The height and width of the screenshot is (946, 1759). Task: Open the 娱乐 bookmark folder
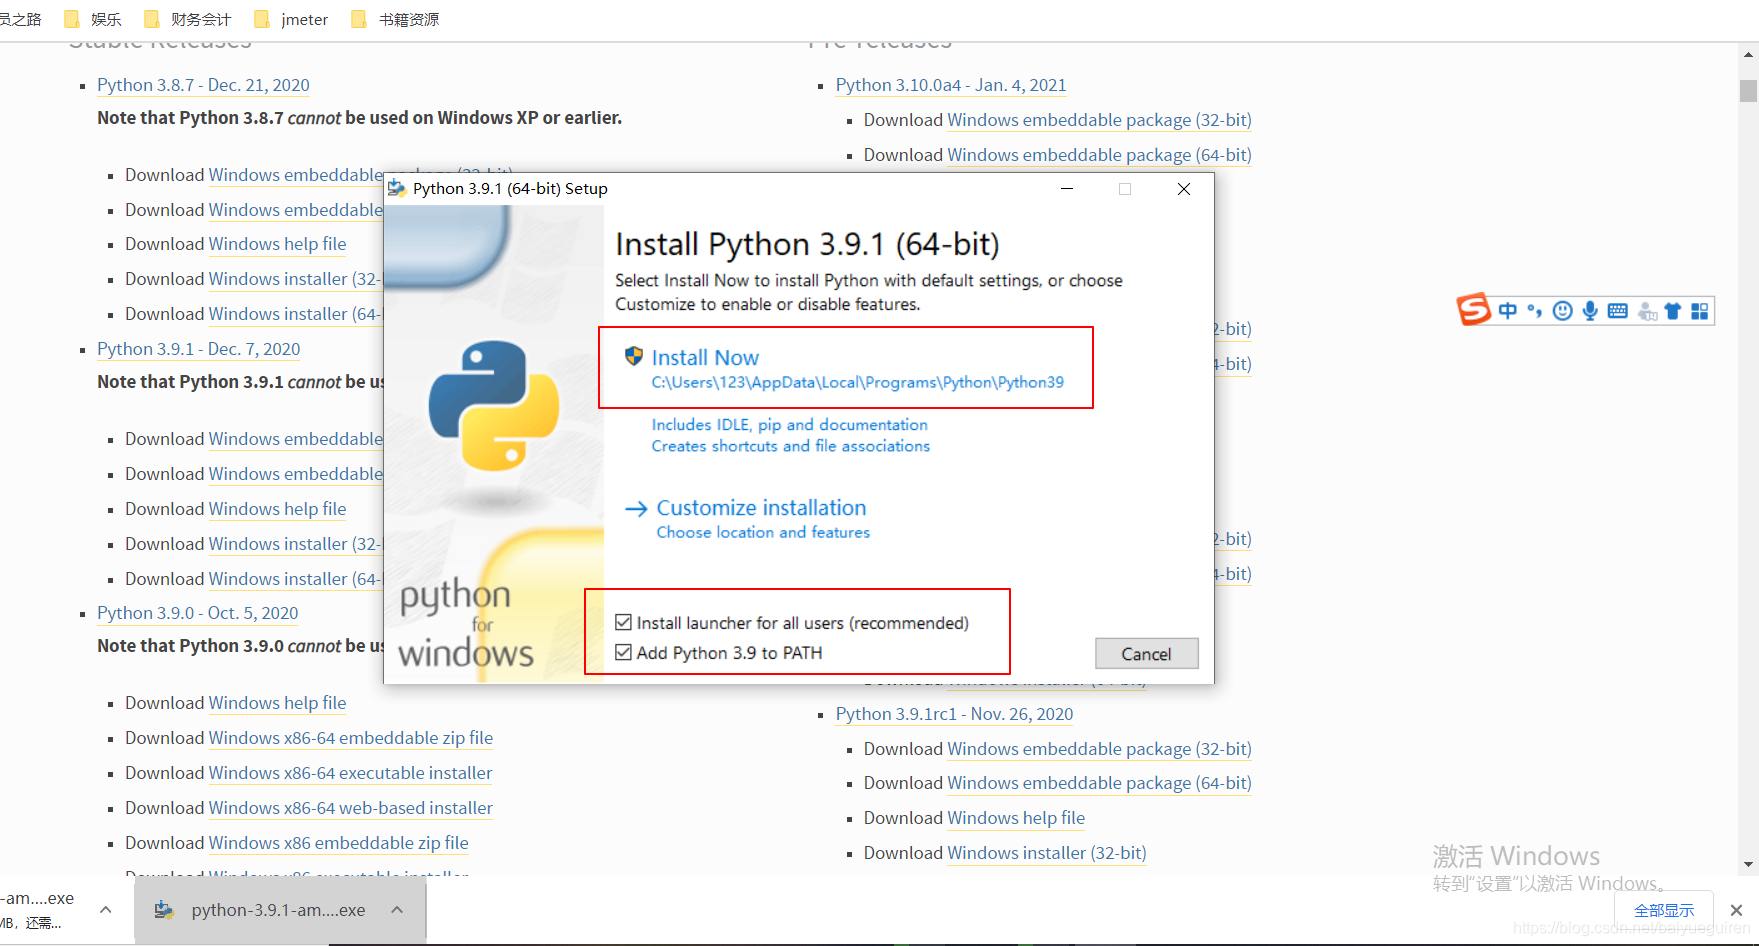pyautogui.click(x=92, y=19)
